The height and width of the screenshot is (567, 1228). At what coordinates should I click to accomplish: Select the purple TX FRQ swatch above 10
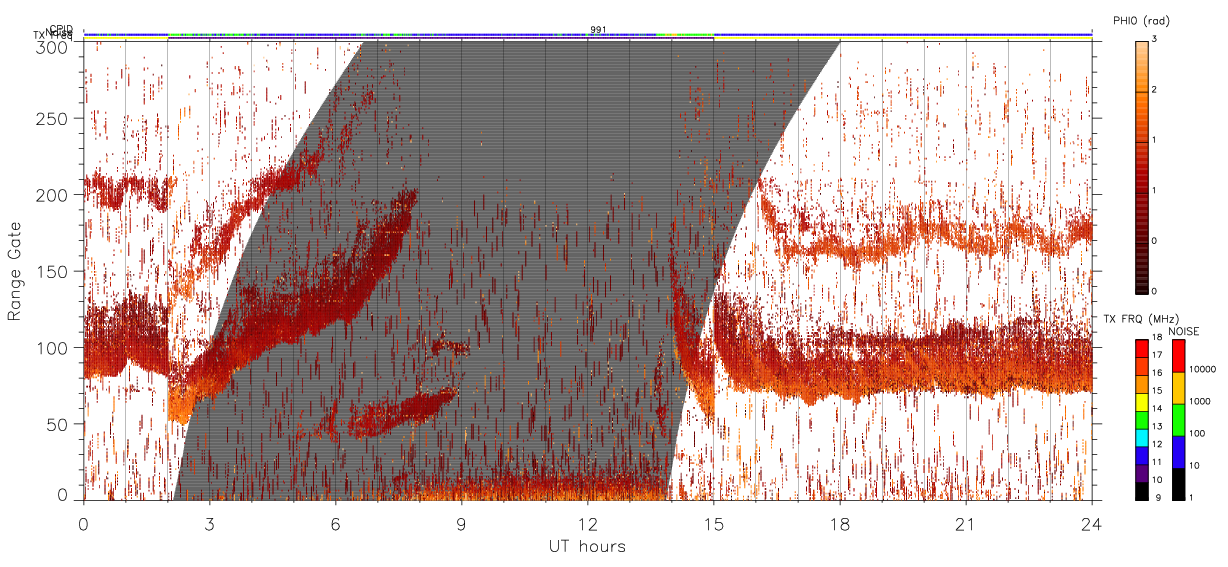point(1142,474)
